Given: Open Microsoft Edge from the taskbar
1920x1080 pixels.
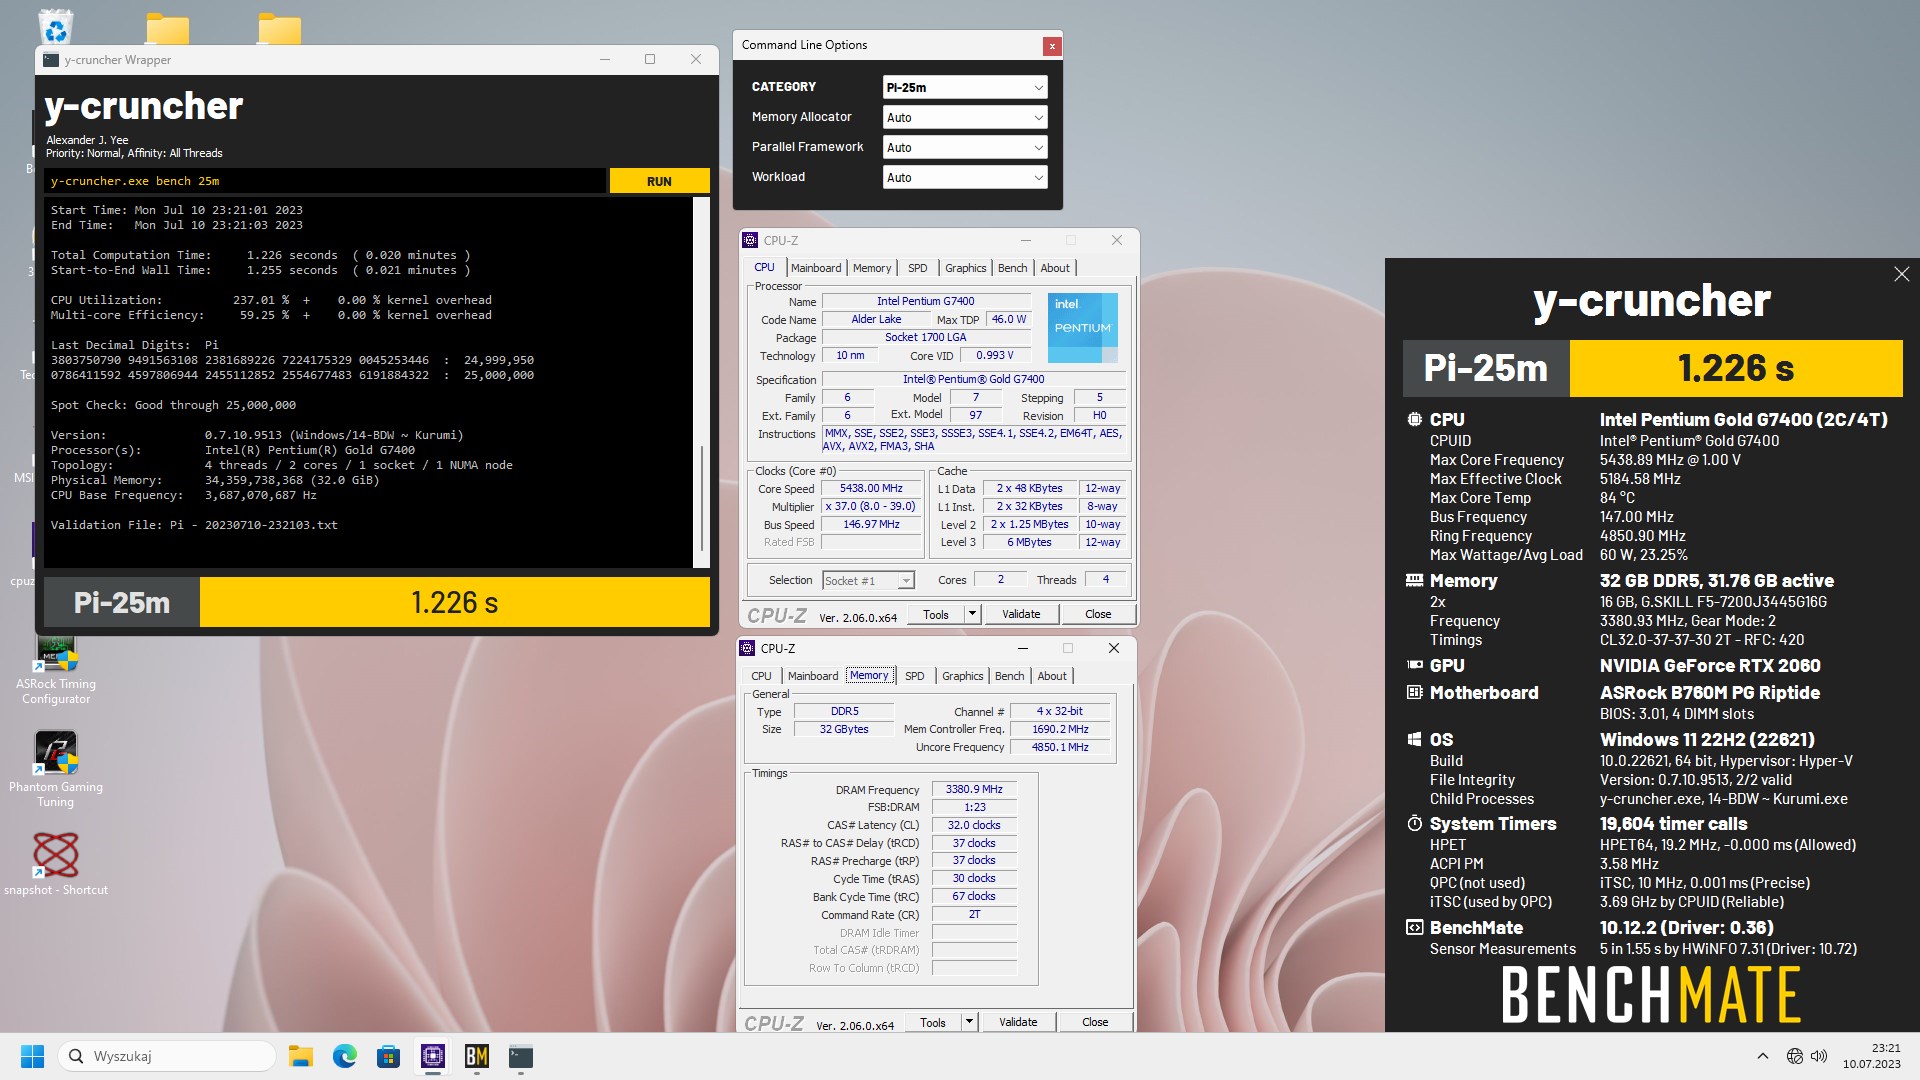Looking at the screenshot, I should pyautogui.click(x=344, y=1056).
